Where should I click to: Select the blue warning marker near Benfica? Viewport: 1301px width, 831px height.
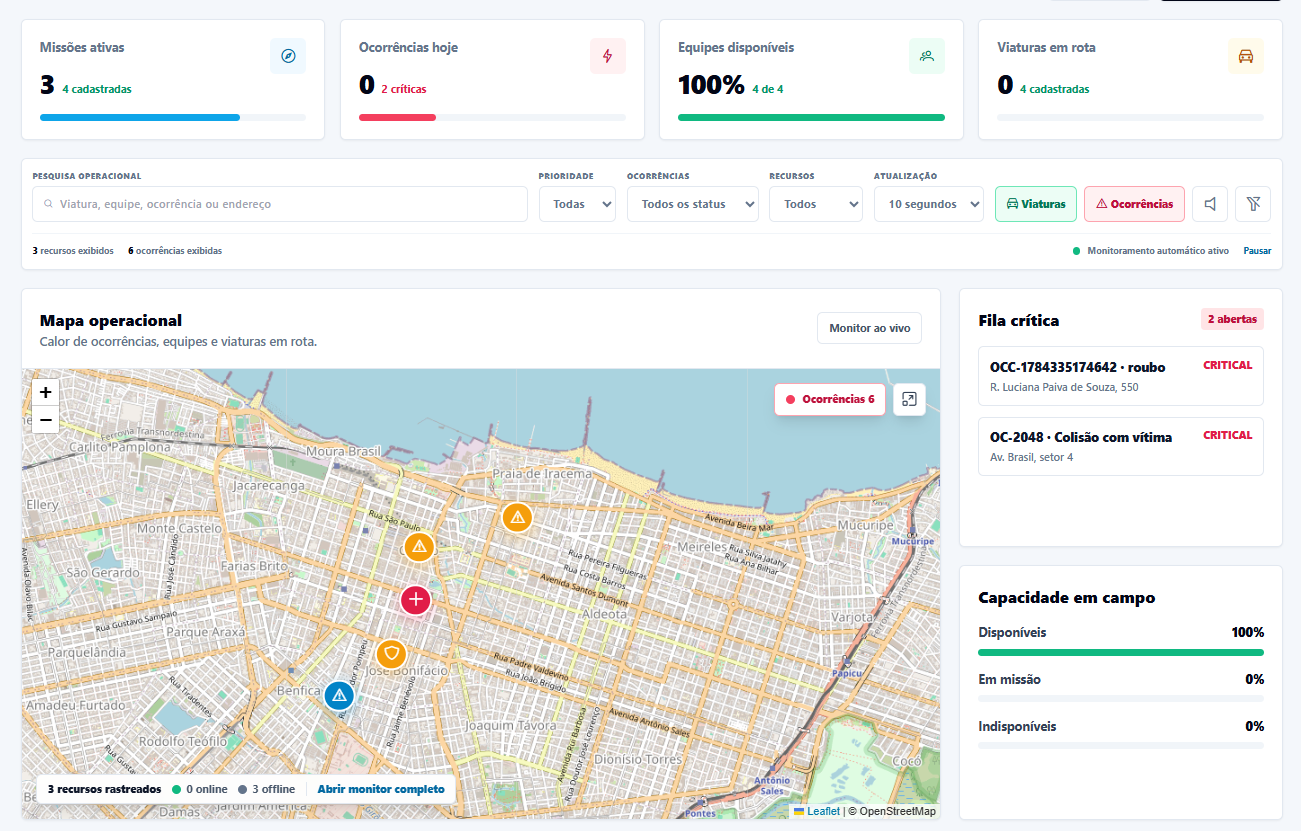tap(339, 695)
